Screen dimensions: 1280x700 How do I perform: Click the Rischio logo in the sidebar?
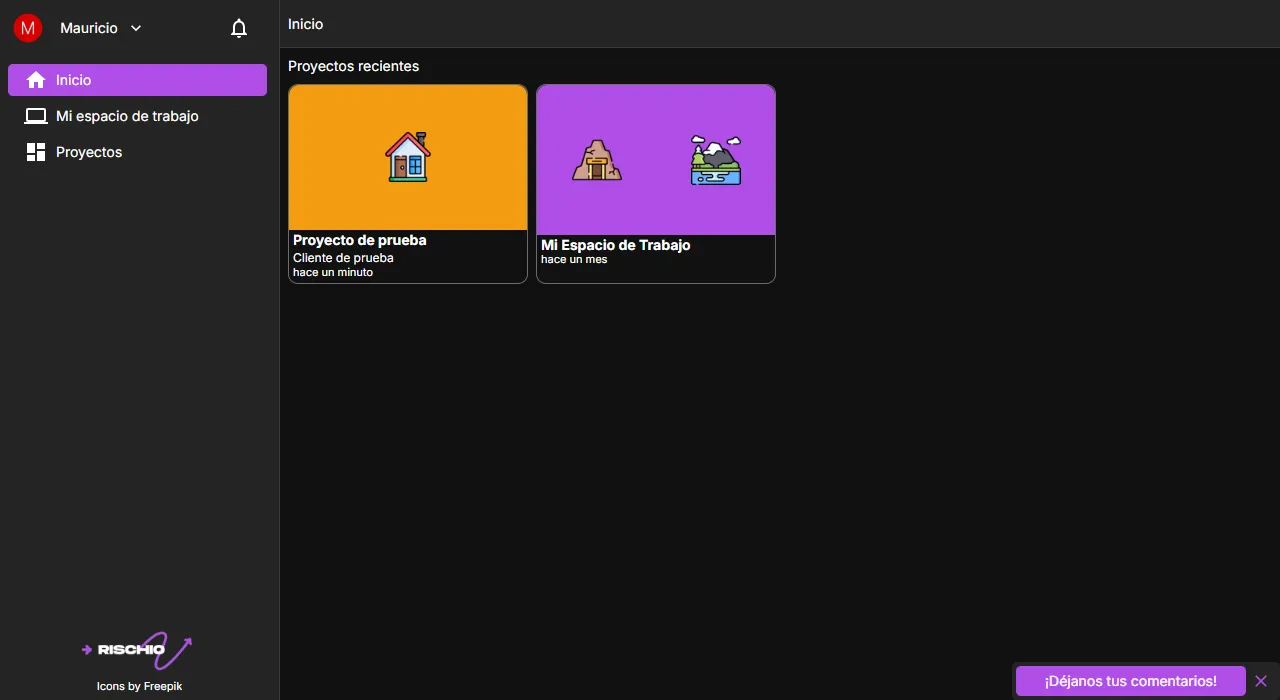pyautogui.click(x=137, y=650)
